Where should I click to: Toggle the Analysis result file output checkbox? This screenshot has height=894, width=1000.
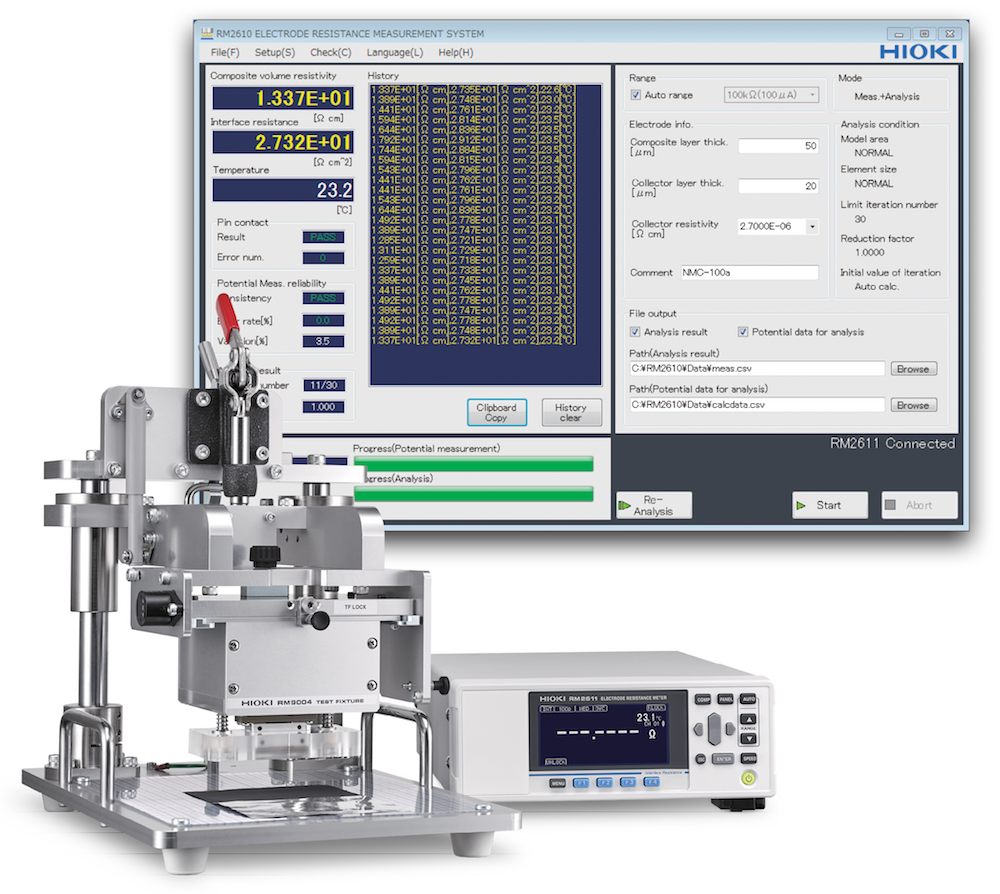point(636,332)
